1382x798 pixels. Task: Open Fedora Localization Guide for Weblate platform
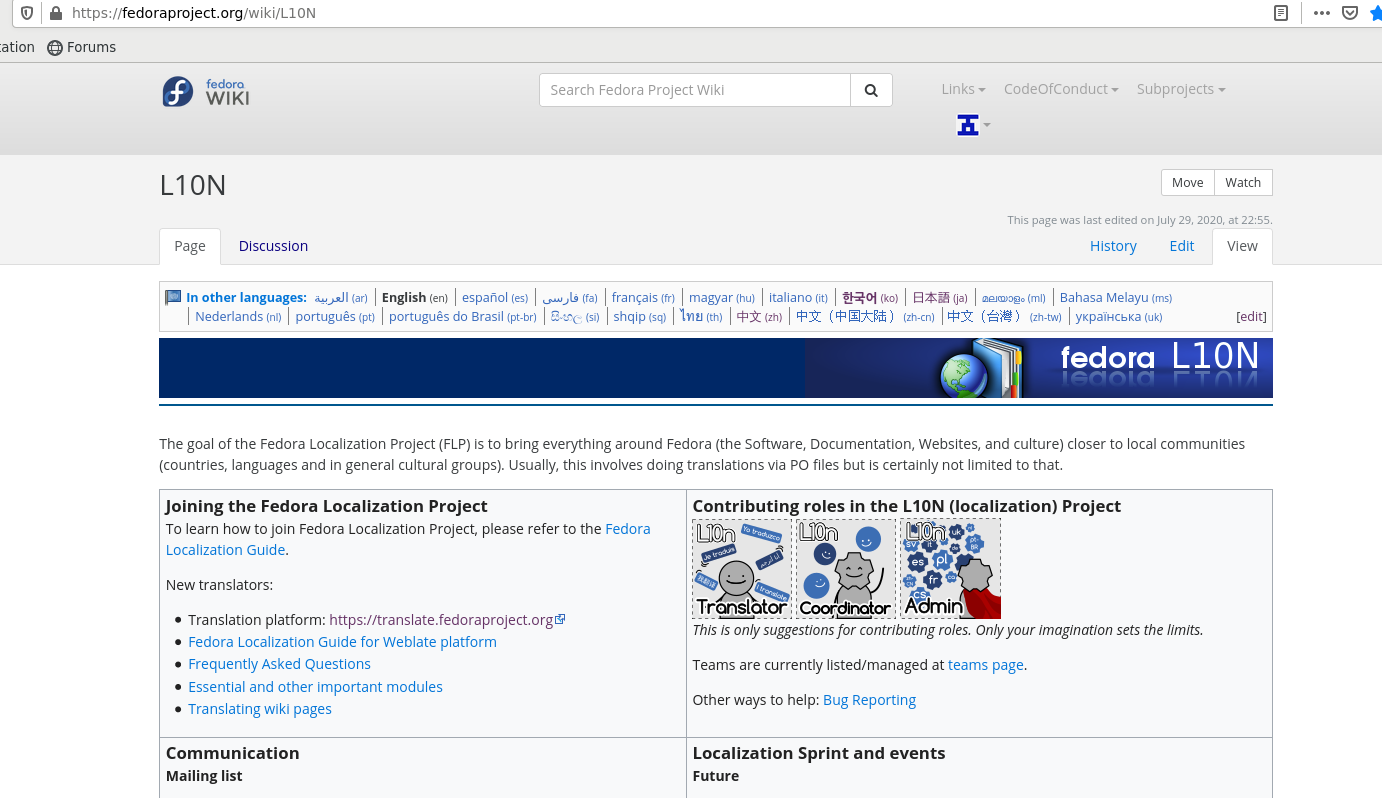[342, 642]
